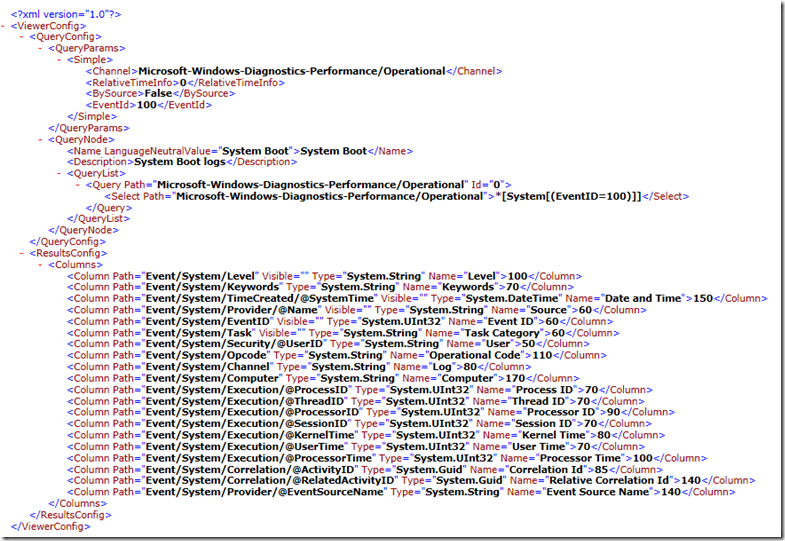Click the closing Query tag
This screenshot has width=785, height=541.
coord(109,208)
